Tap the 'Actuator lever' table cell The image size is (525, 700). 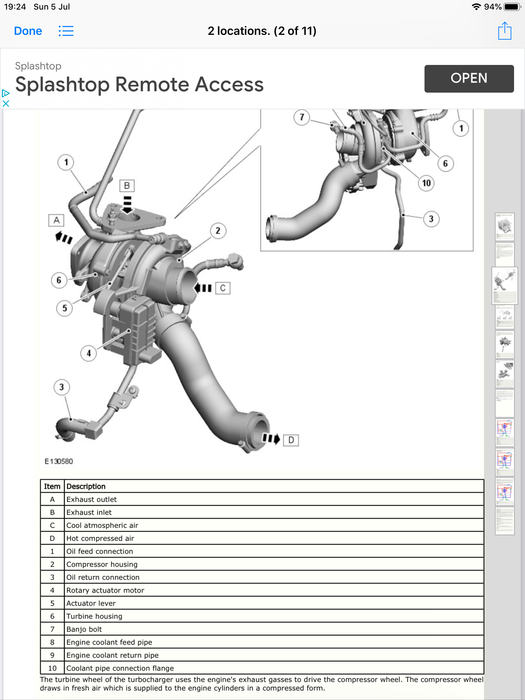click(274, 603)
